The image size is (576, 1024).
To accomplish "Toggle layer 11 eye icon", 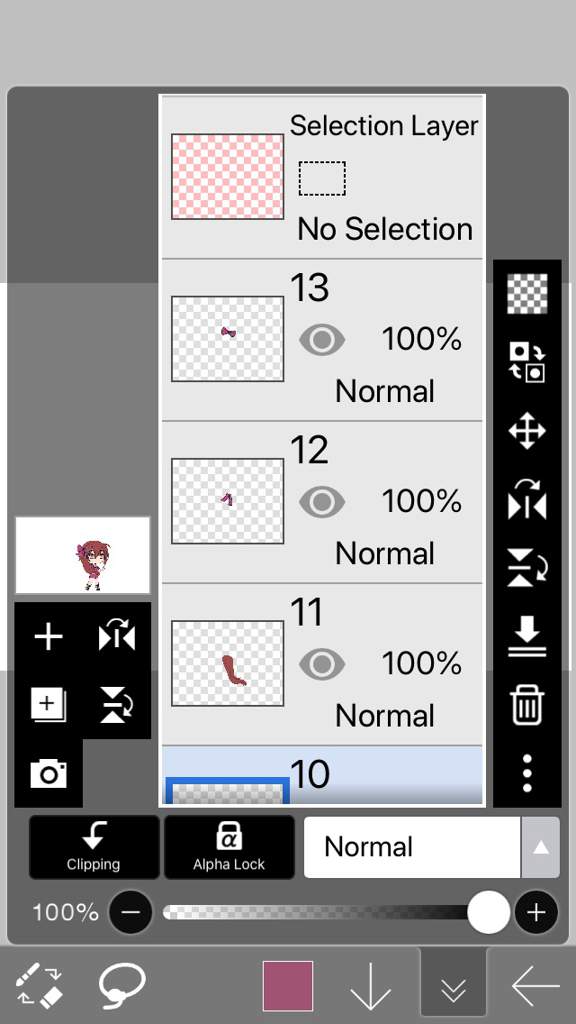I will pos(322,664).
